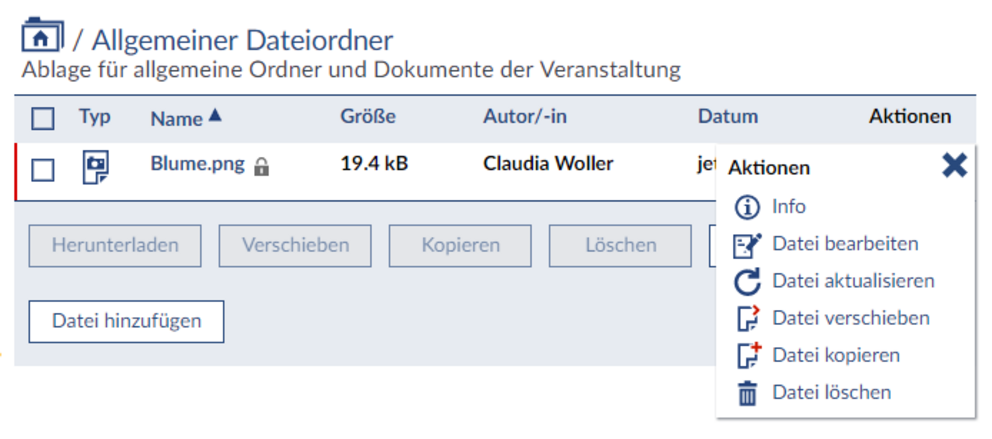
Task: Open the Blume.png file link
Action: click(197, 164)
